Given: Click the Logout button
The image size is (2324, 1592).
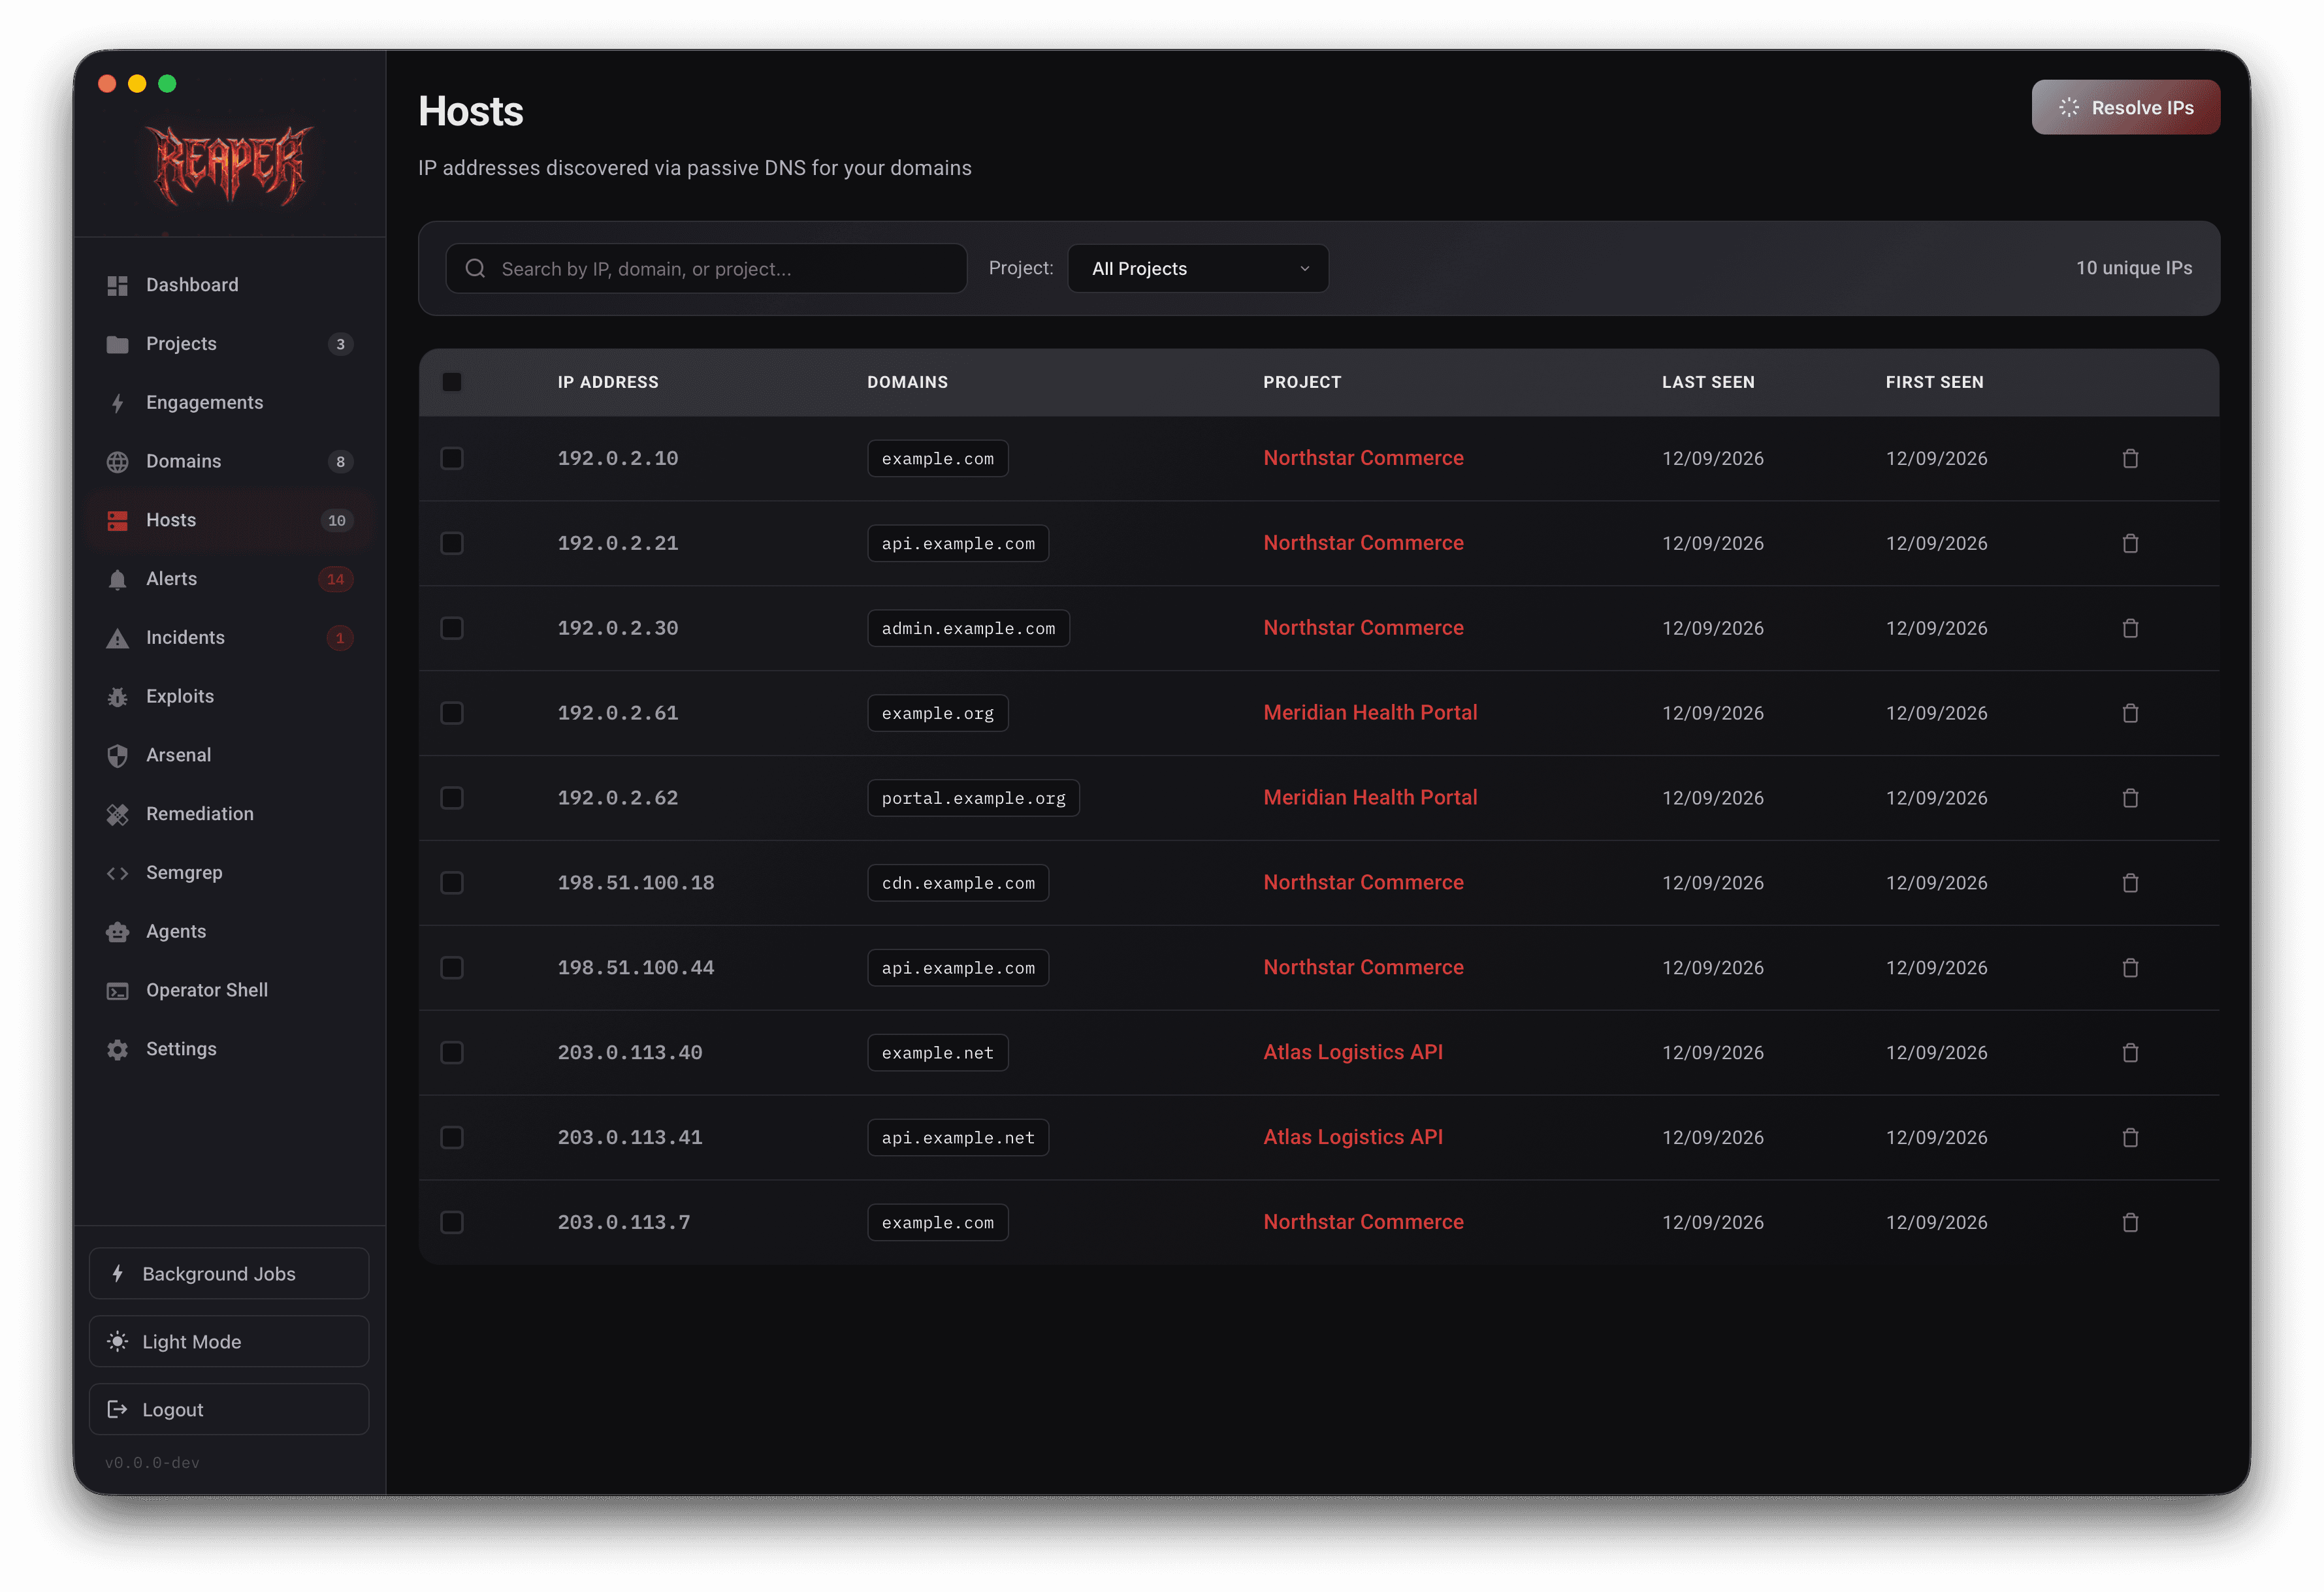Looking at the screenshot, I should click(x=229, y=1410).
